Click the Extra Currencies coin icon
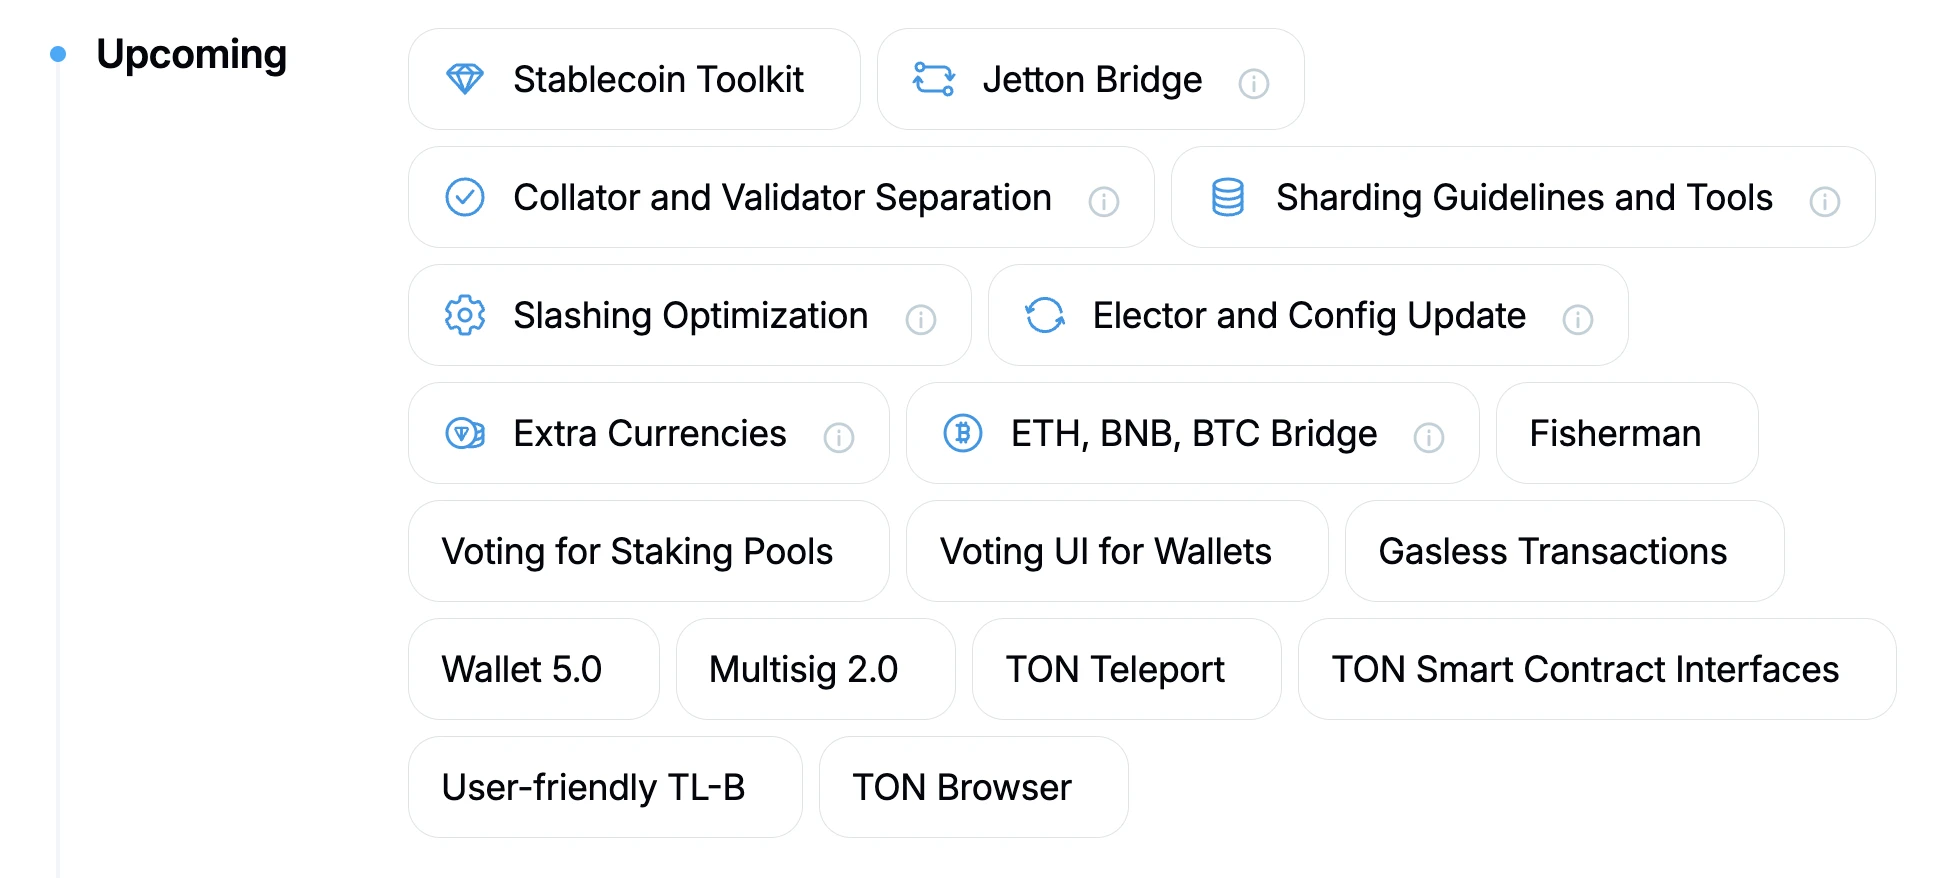Image resolution: width=1954 pixels, height=878 pixels. click(465, 433)
